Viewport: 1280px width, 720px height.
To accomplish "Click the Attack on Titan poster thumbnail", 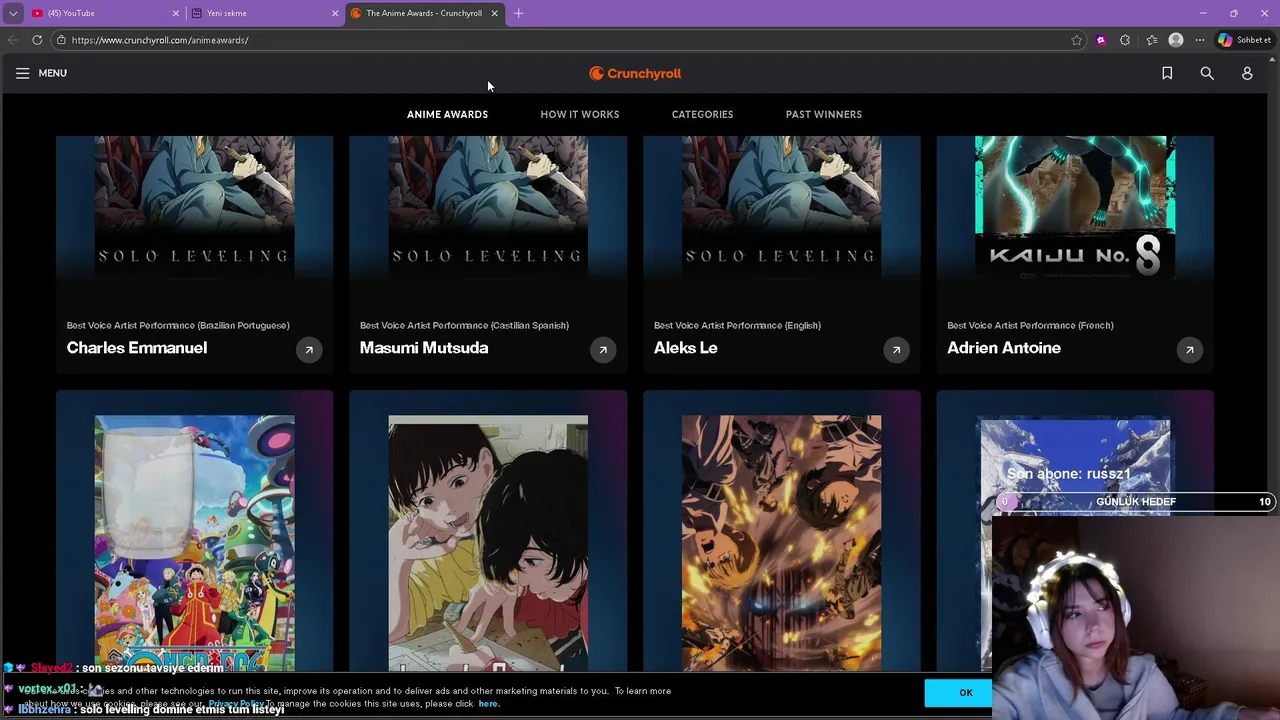I will [782, 543].
